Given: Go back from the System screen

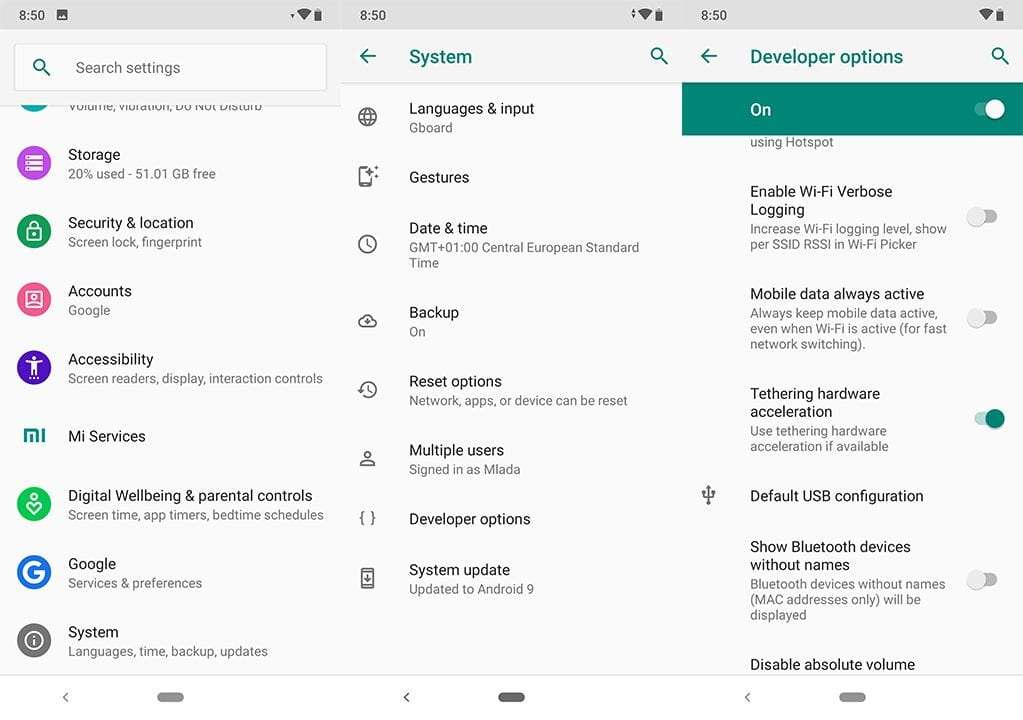Looking at the screenshot, I should pos(367,56).
